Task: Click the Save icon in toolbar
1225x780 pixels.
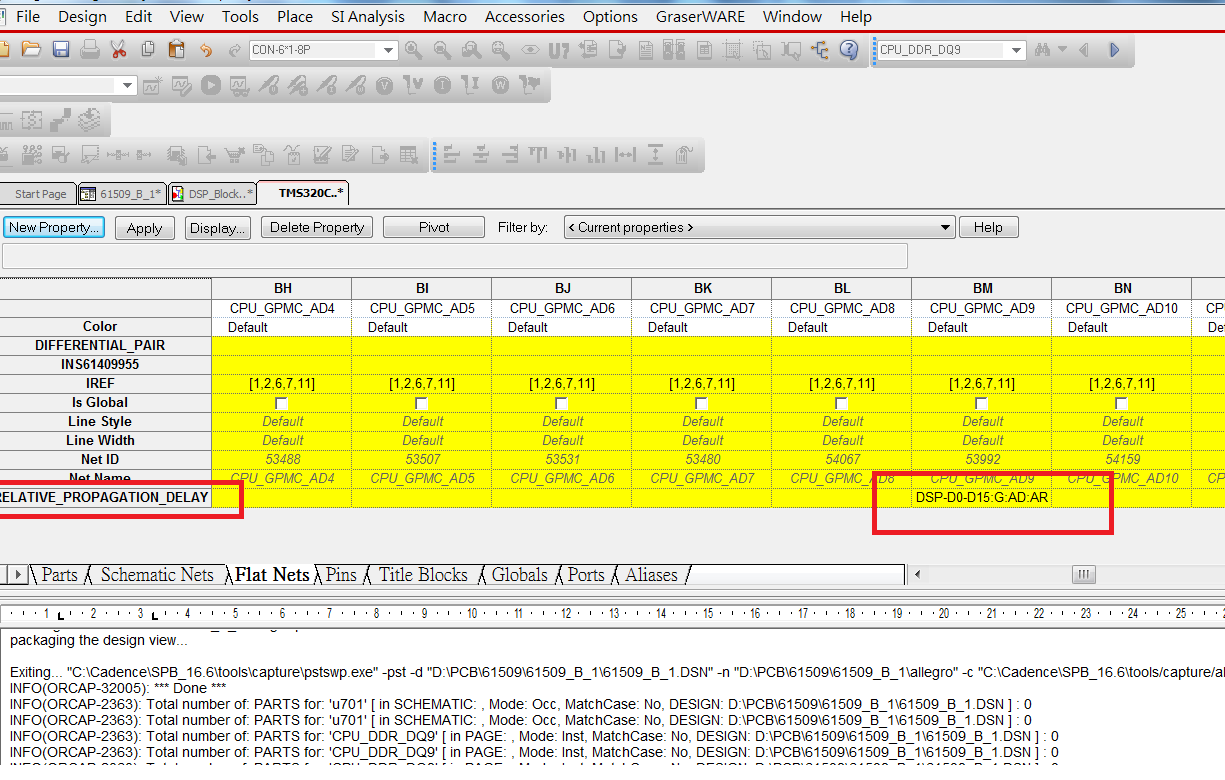Action: tap(61, 50)
